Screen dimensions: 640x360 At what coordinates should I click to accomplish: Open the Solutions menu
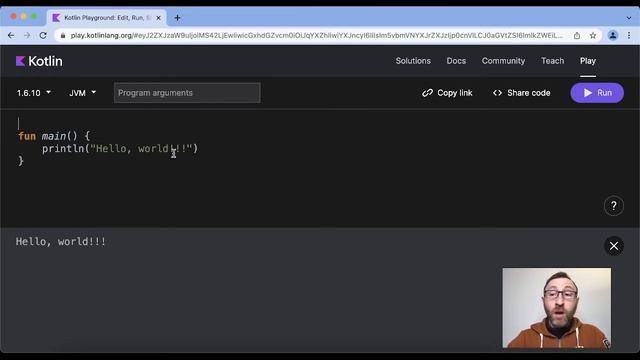point(413,61)
